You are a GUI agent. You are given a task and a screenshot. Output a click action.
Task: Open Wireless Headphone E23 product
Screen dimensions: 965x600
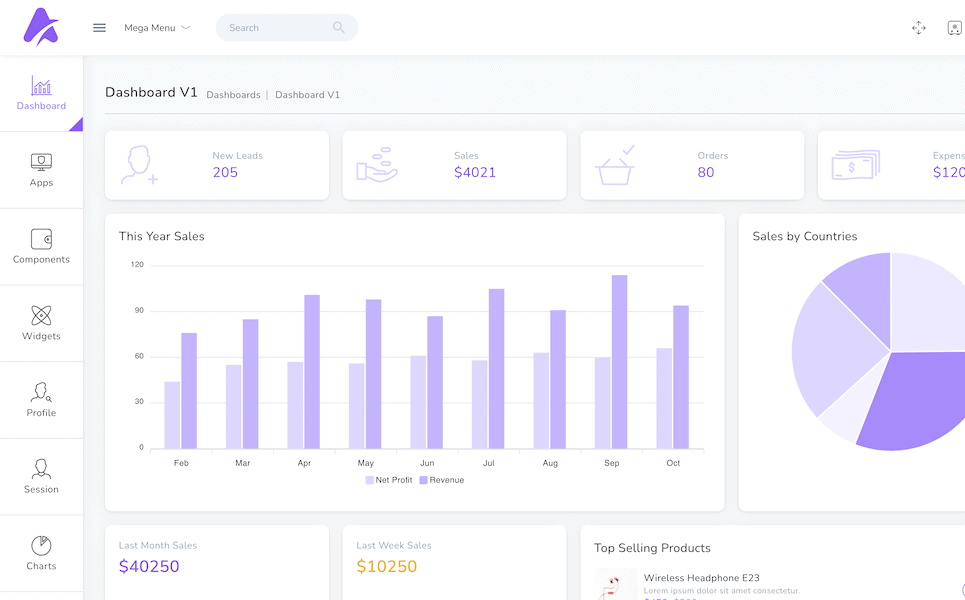point(701,578)
